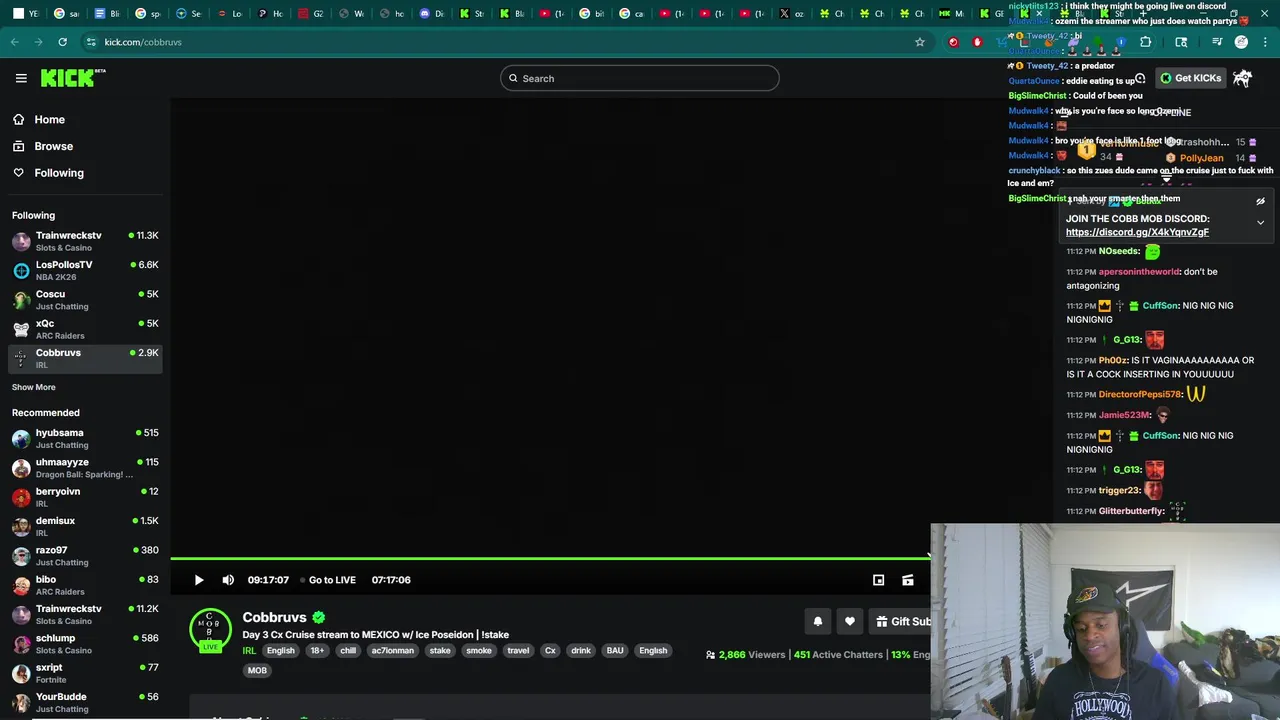Select the Cx tag
This screenshot has width=1280, height=720.
coord(550,651)
